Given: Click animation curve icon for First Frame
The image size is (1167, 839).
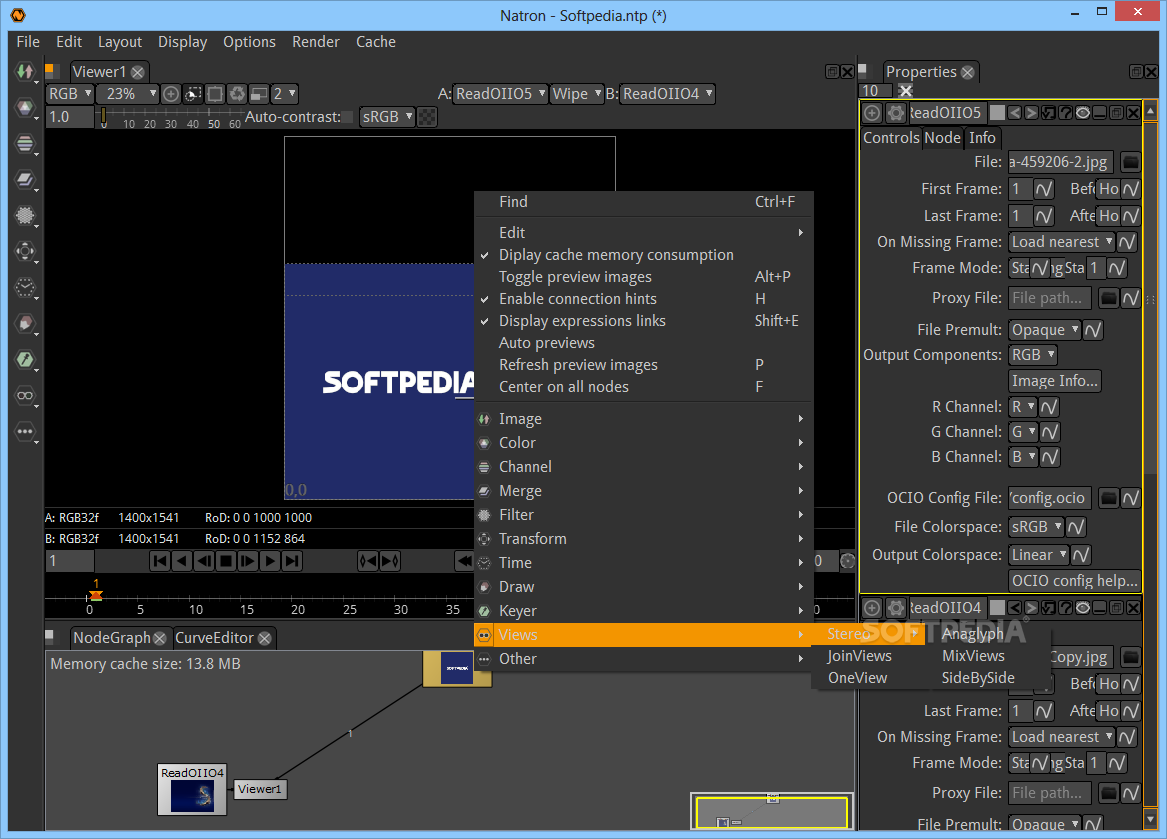Looking at the screenshot, I should point(1043,189).
